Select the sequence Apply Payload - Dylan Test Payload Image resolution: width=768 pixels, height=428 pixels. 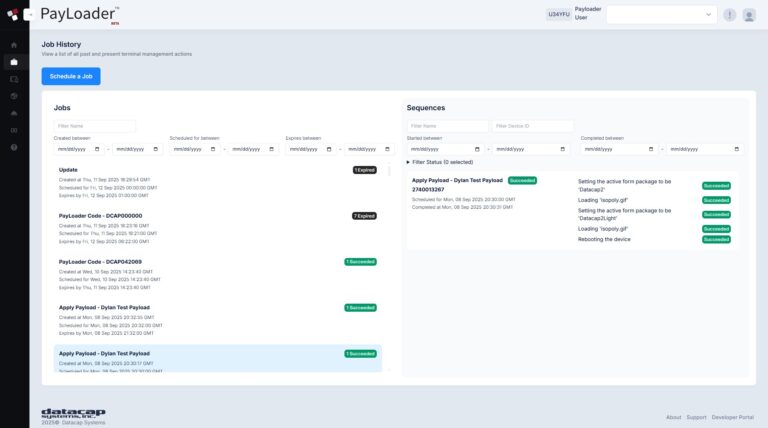pyautogui.click(x=457, y=181)
